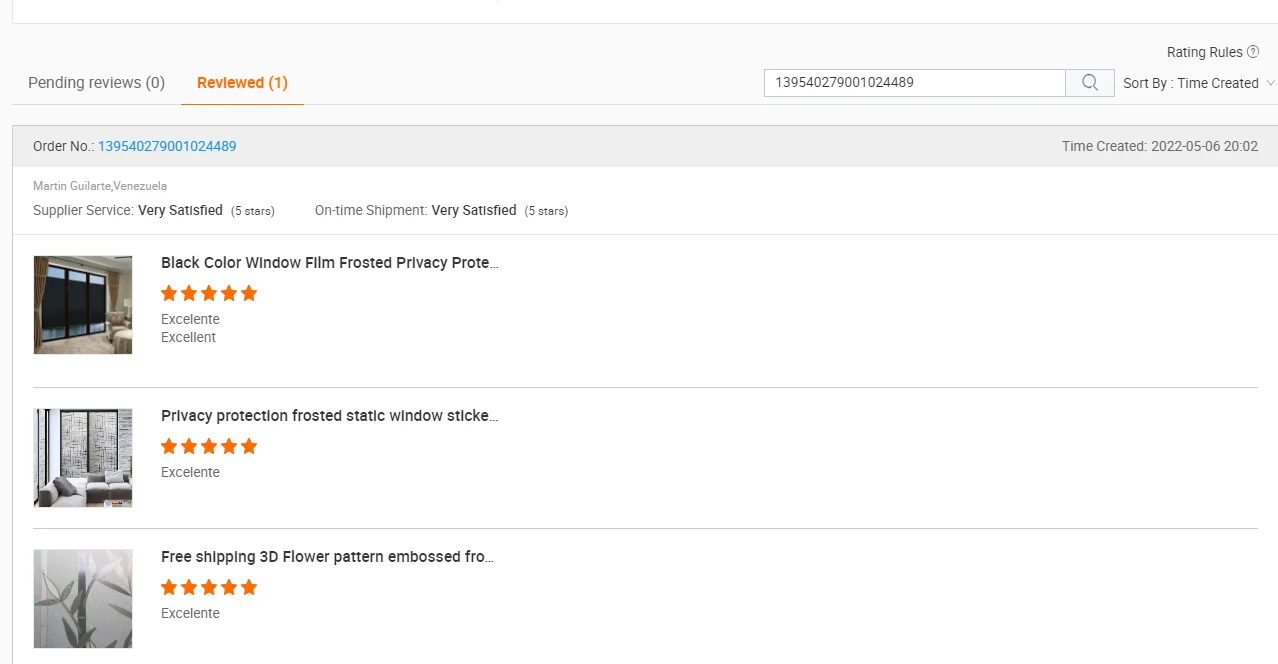The height and width of the screenshot is (664, 1278).
Task: Select the Reviewed (1) tab
Action: 242,83
